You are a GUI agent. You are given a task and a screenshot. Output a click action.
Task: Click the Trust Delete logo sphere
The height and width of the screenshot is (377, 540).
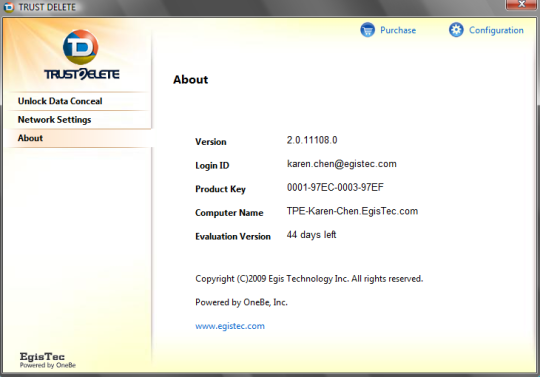click(81, 47)
